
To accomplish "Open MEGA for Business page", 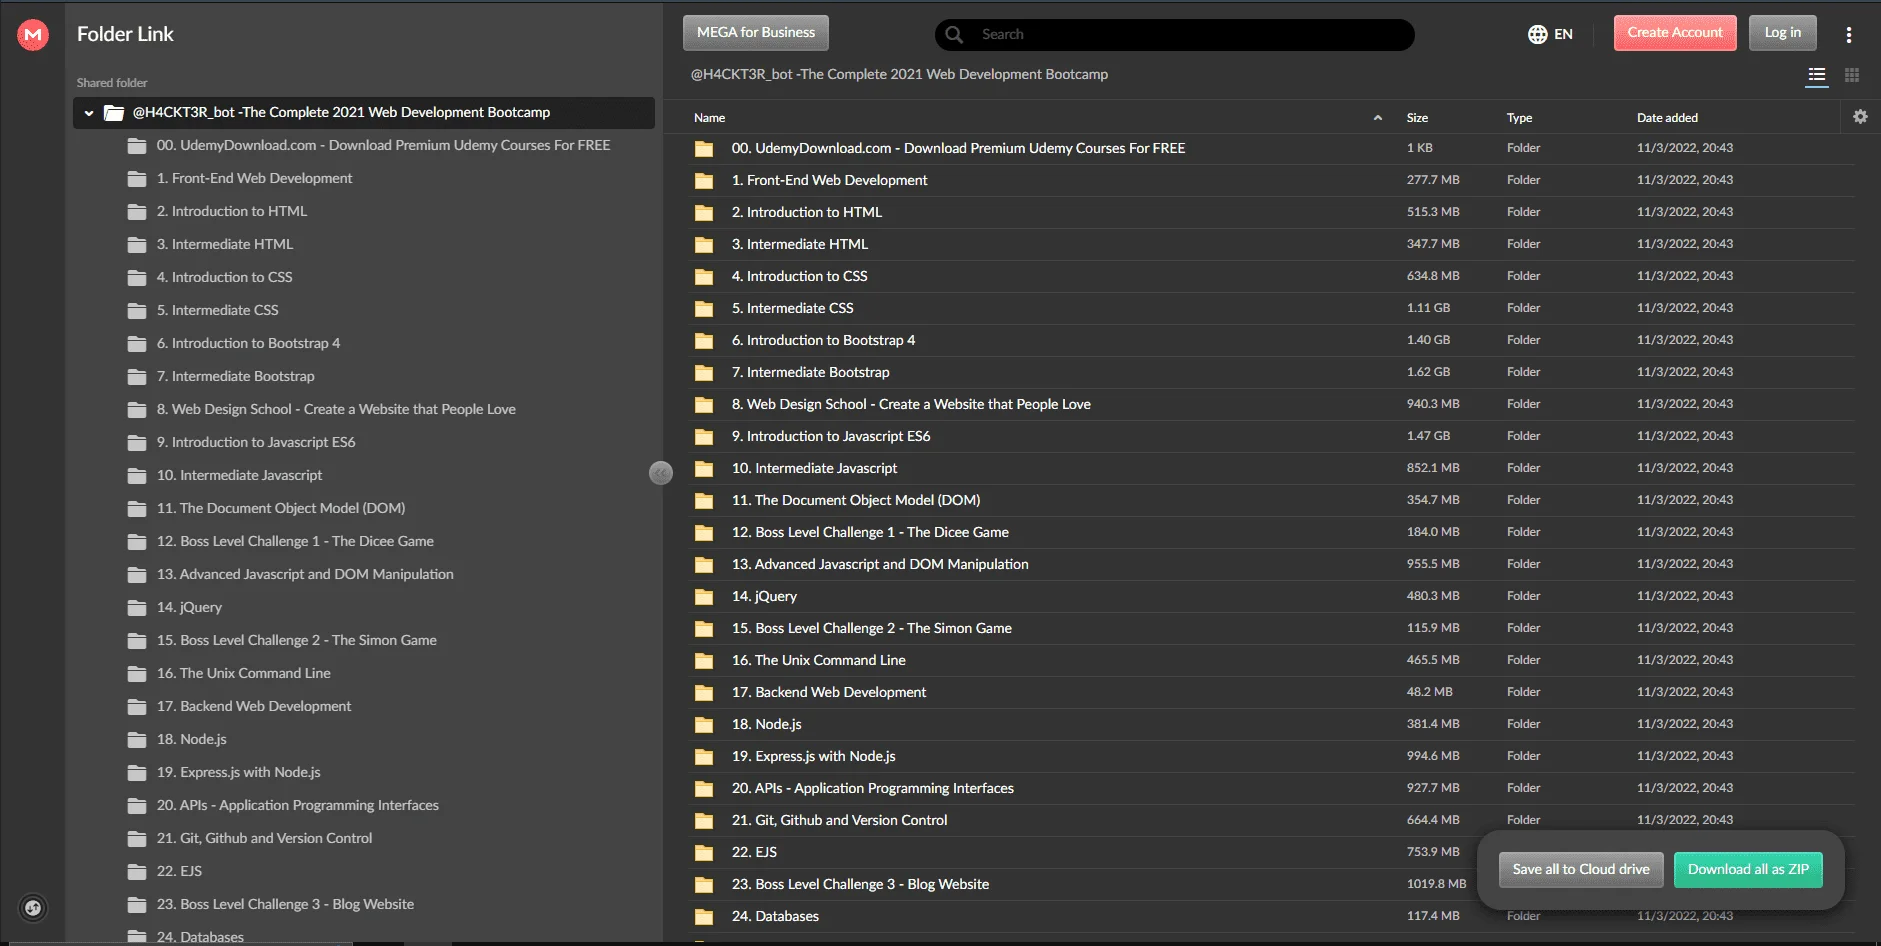I will [x=756, y=33].
